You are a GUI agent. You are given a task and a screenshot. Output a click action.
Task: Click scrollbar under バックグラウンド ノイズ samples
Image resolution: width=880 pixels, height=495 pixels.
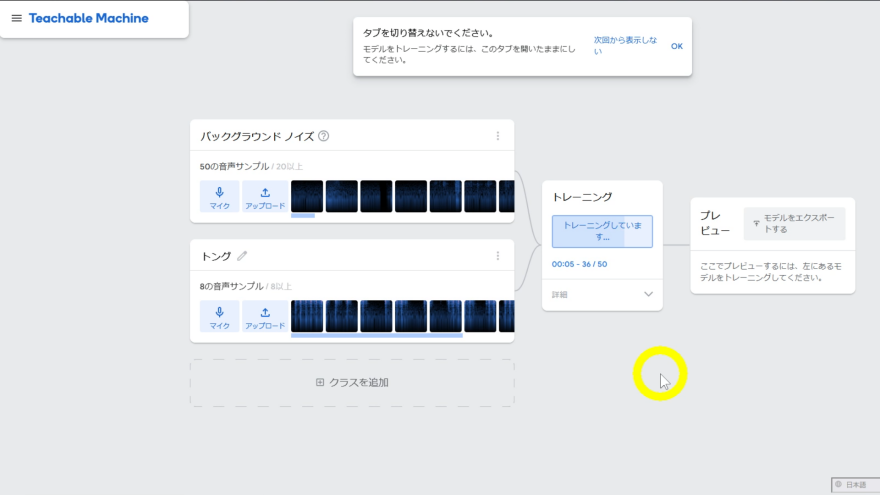point(303,216)
